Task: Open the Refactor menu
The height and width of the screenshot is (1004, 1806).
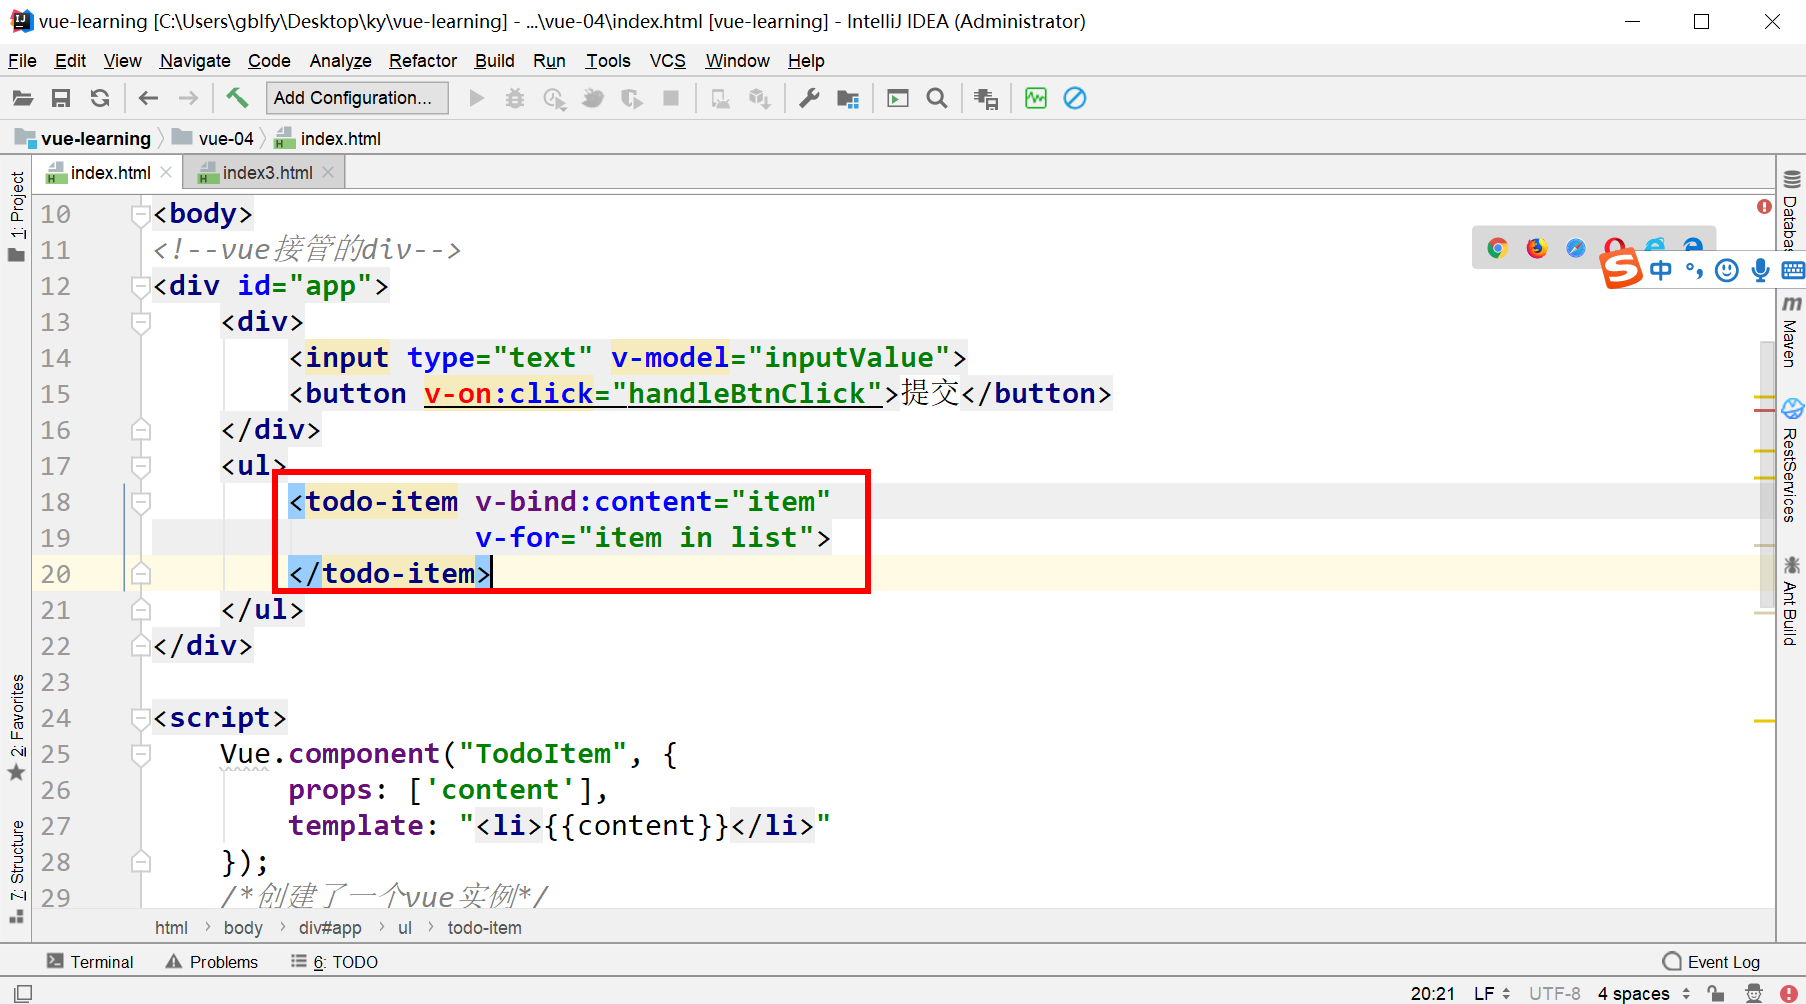Action: 423,61
